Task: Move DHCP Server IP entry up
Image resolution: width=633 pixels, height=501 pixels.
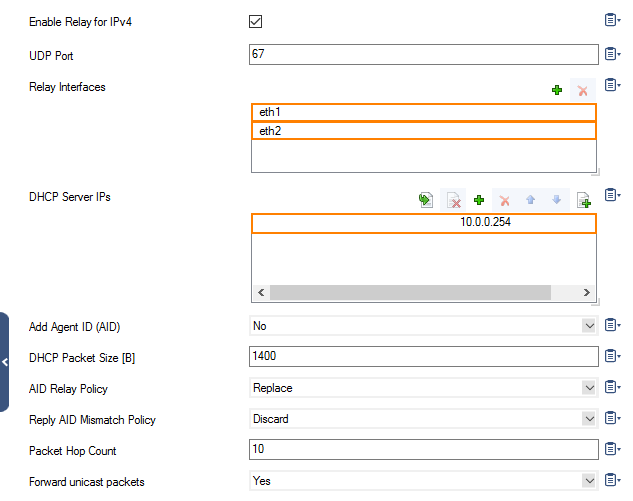Action: [531, 200]
